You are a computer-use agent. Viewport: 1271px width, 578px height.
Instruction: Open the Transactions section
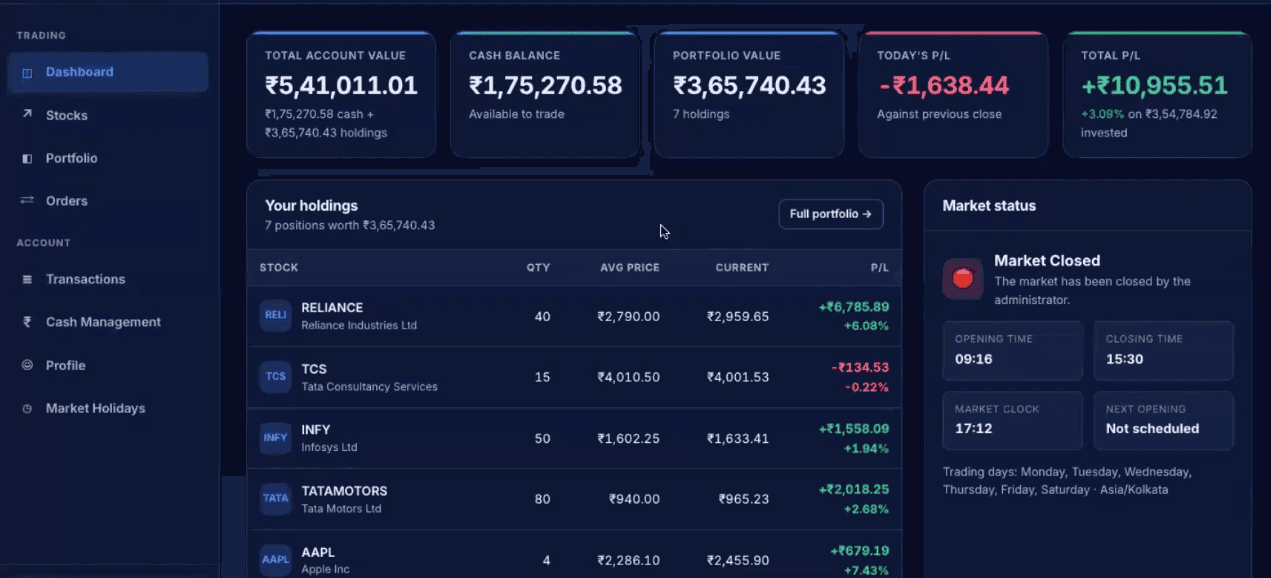[108, 279]
